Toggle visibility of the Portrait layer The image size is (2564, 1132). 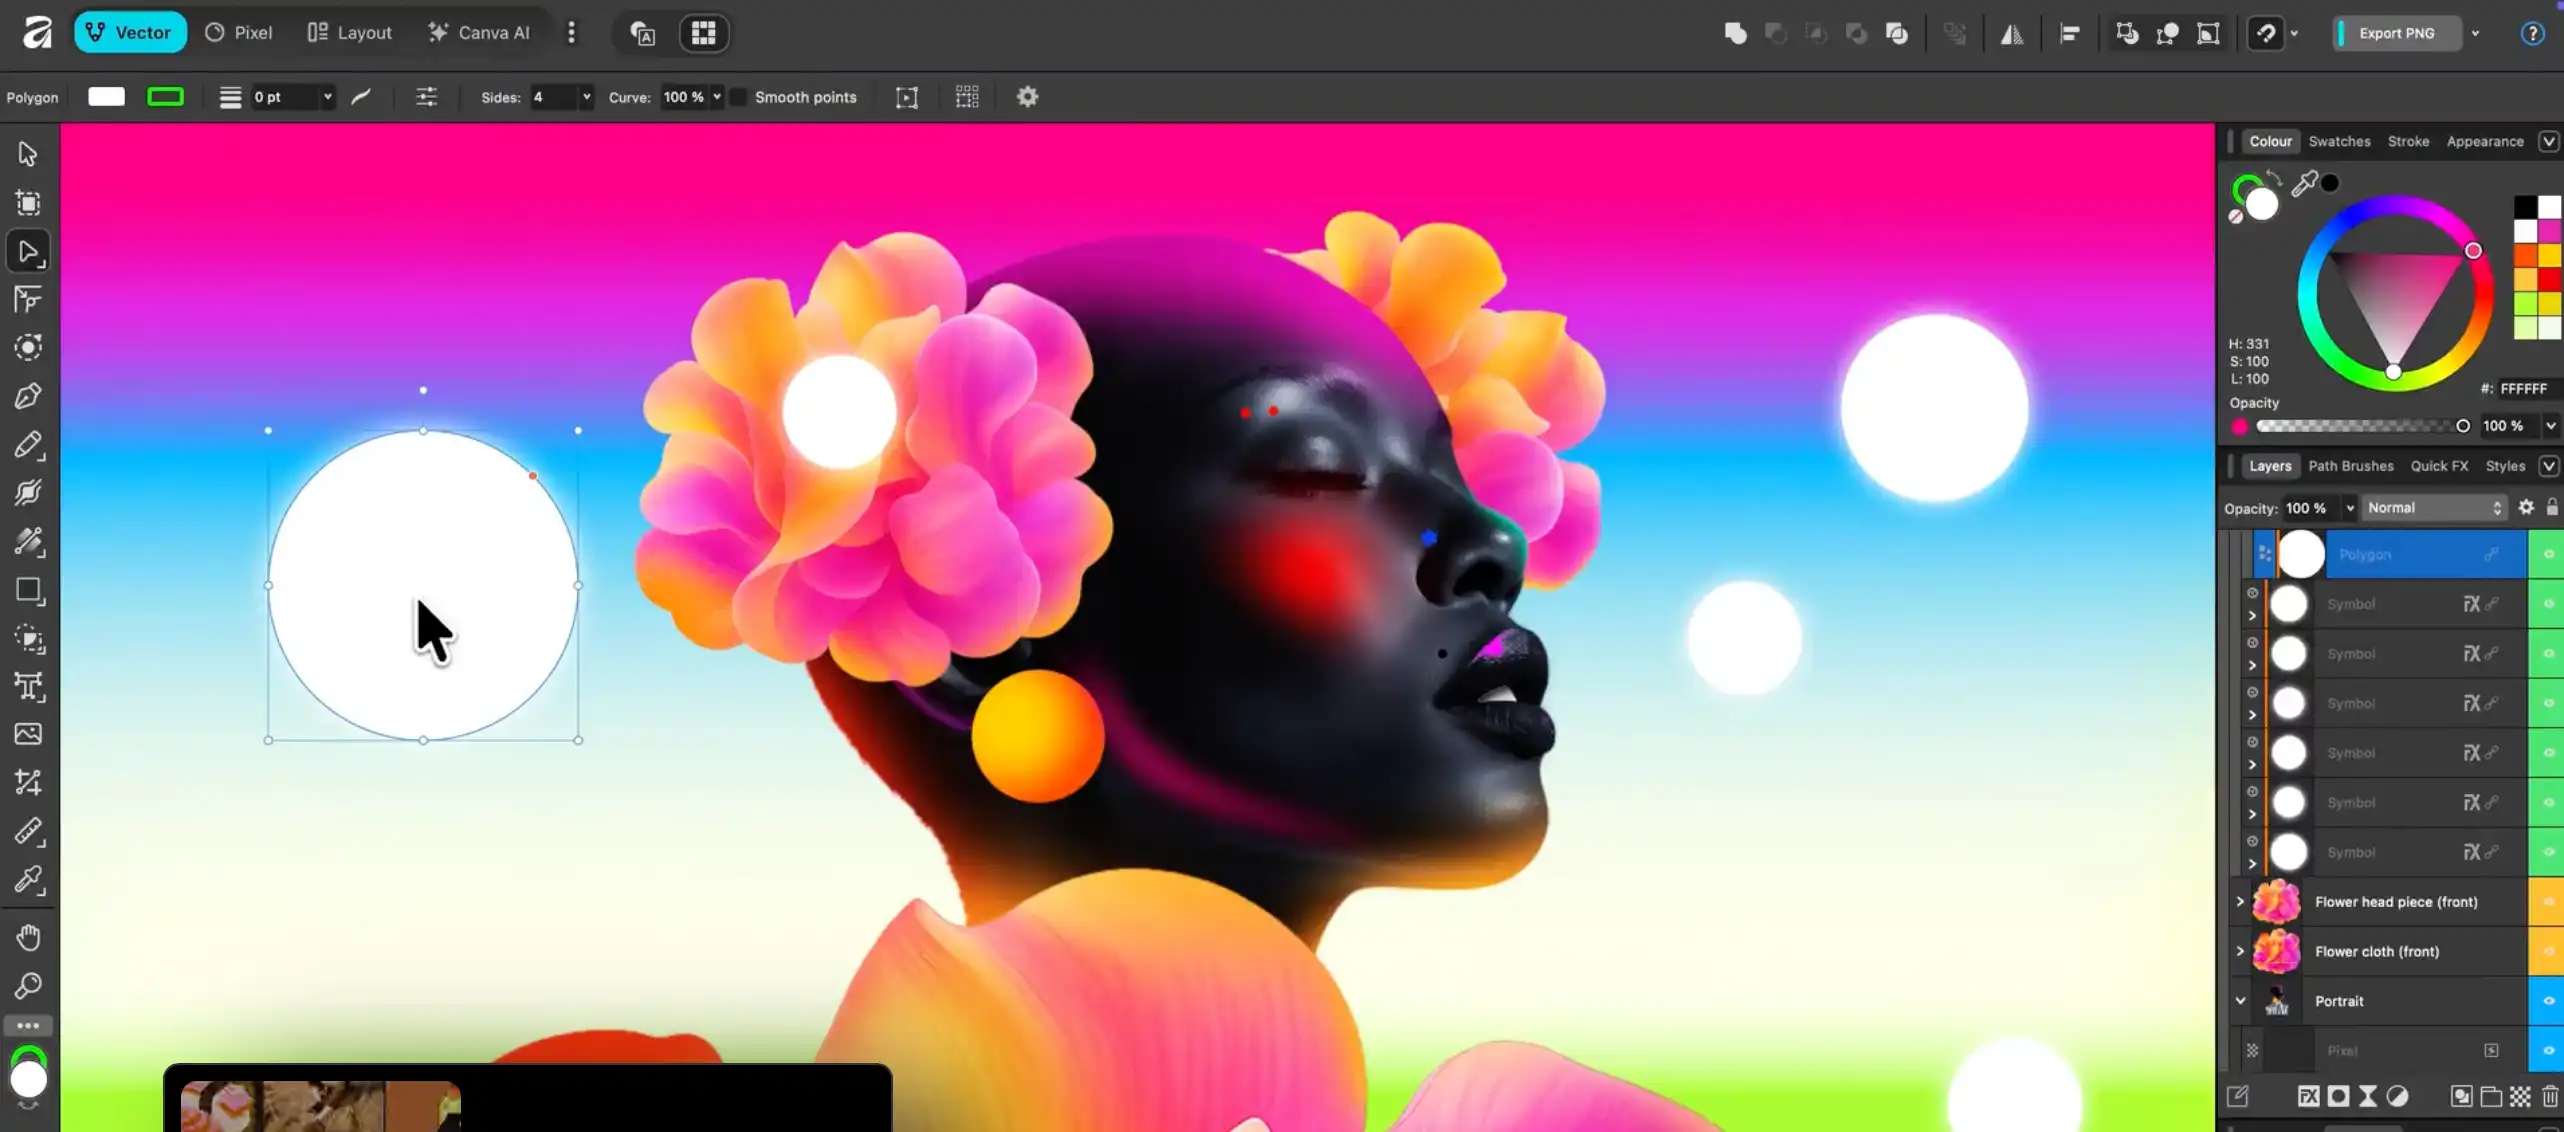coord(2547,1001)
